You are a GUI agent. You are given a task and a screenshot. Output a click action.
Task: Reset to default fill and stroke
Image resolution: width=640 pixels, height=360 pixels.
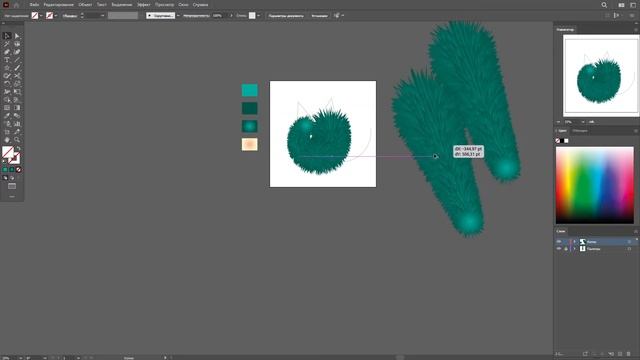click(4, 161)
